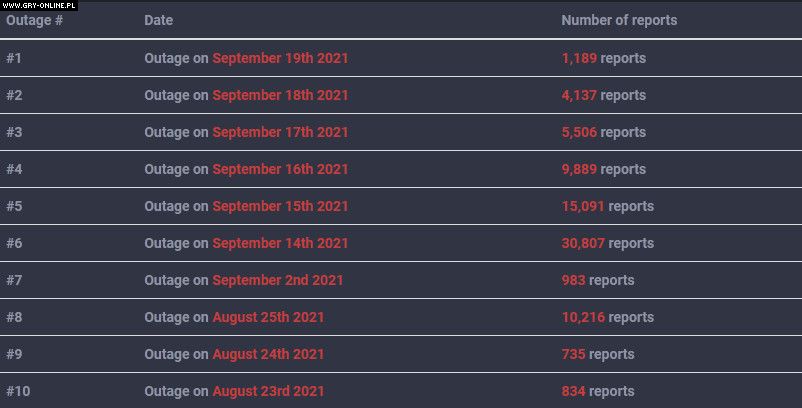
Task: Click the #10 outage row number
Action: pyautogui.click(x=18, y=391)
